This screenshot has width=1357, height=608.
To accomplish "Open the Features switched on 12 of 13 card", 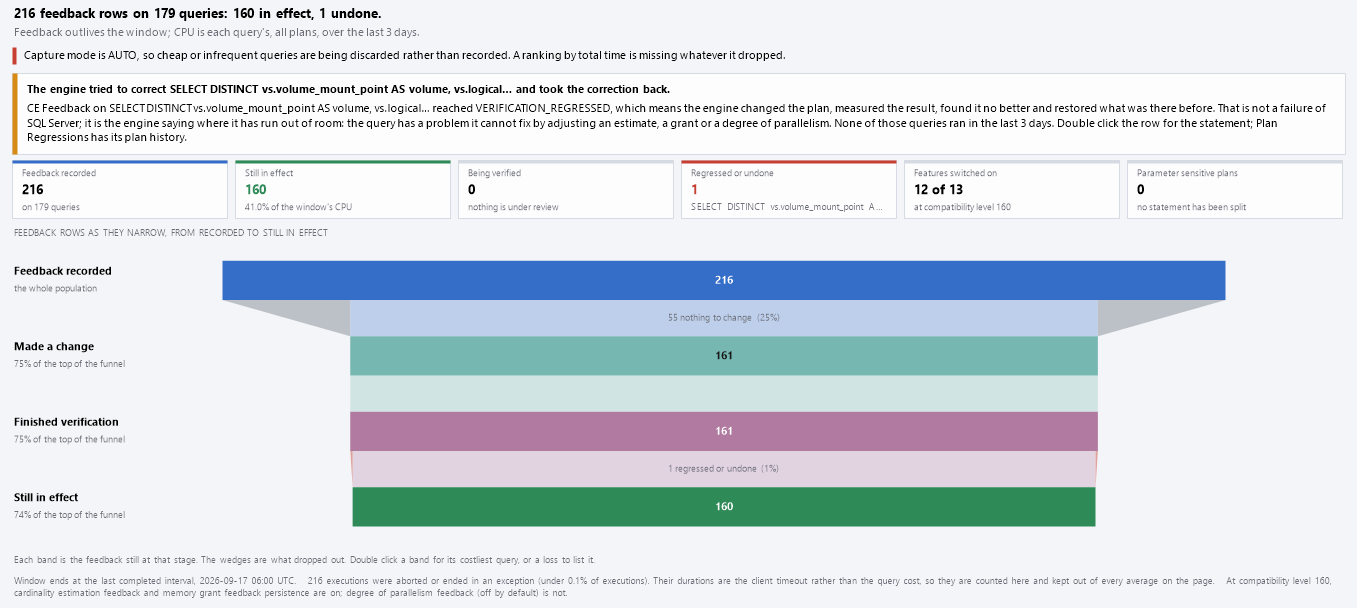I will coord(1012,189).
